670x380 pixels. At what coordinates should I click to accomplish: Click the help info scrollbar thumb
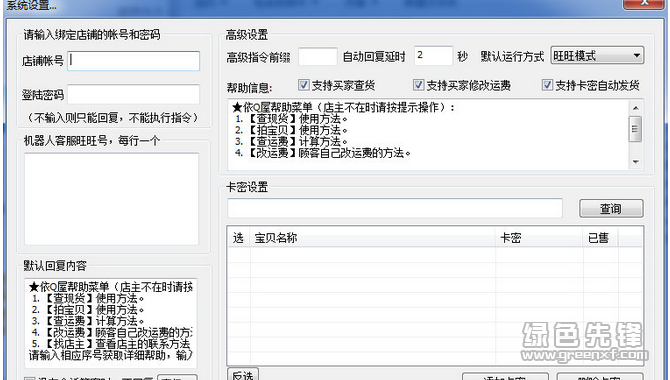click(635, 129)
